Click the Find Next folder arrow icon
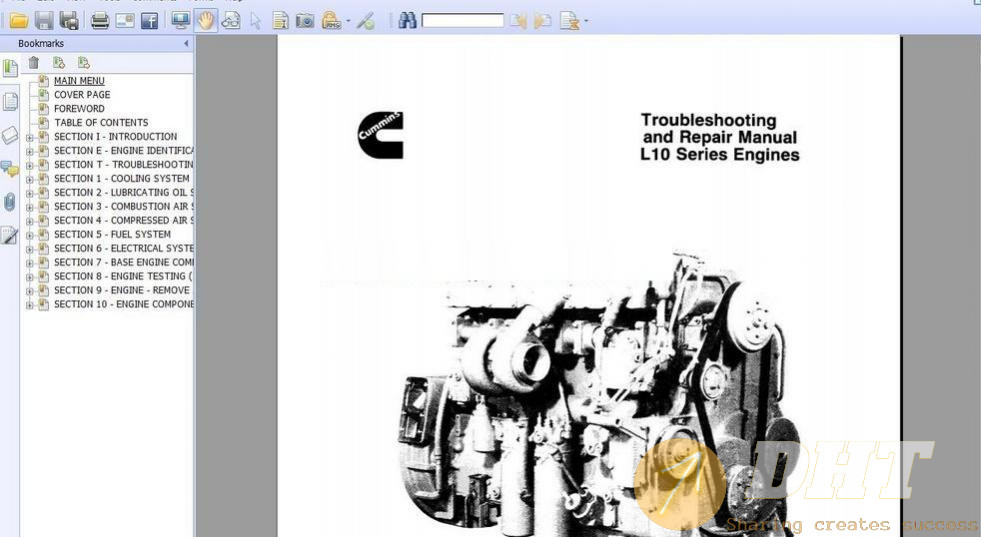The image size is (981, 537). (542, 21)
